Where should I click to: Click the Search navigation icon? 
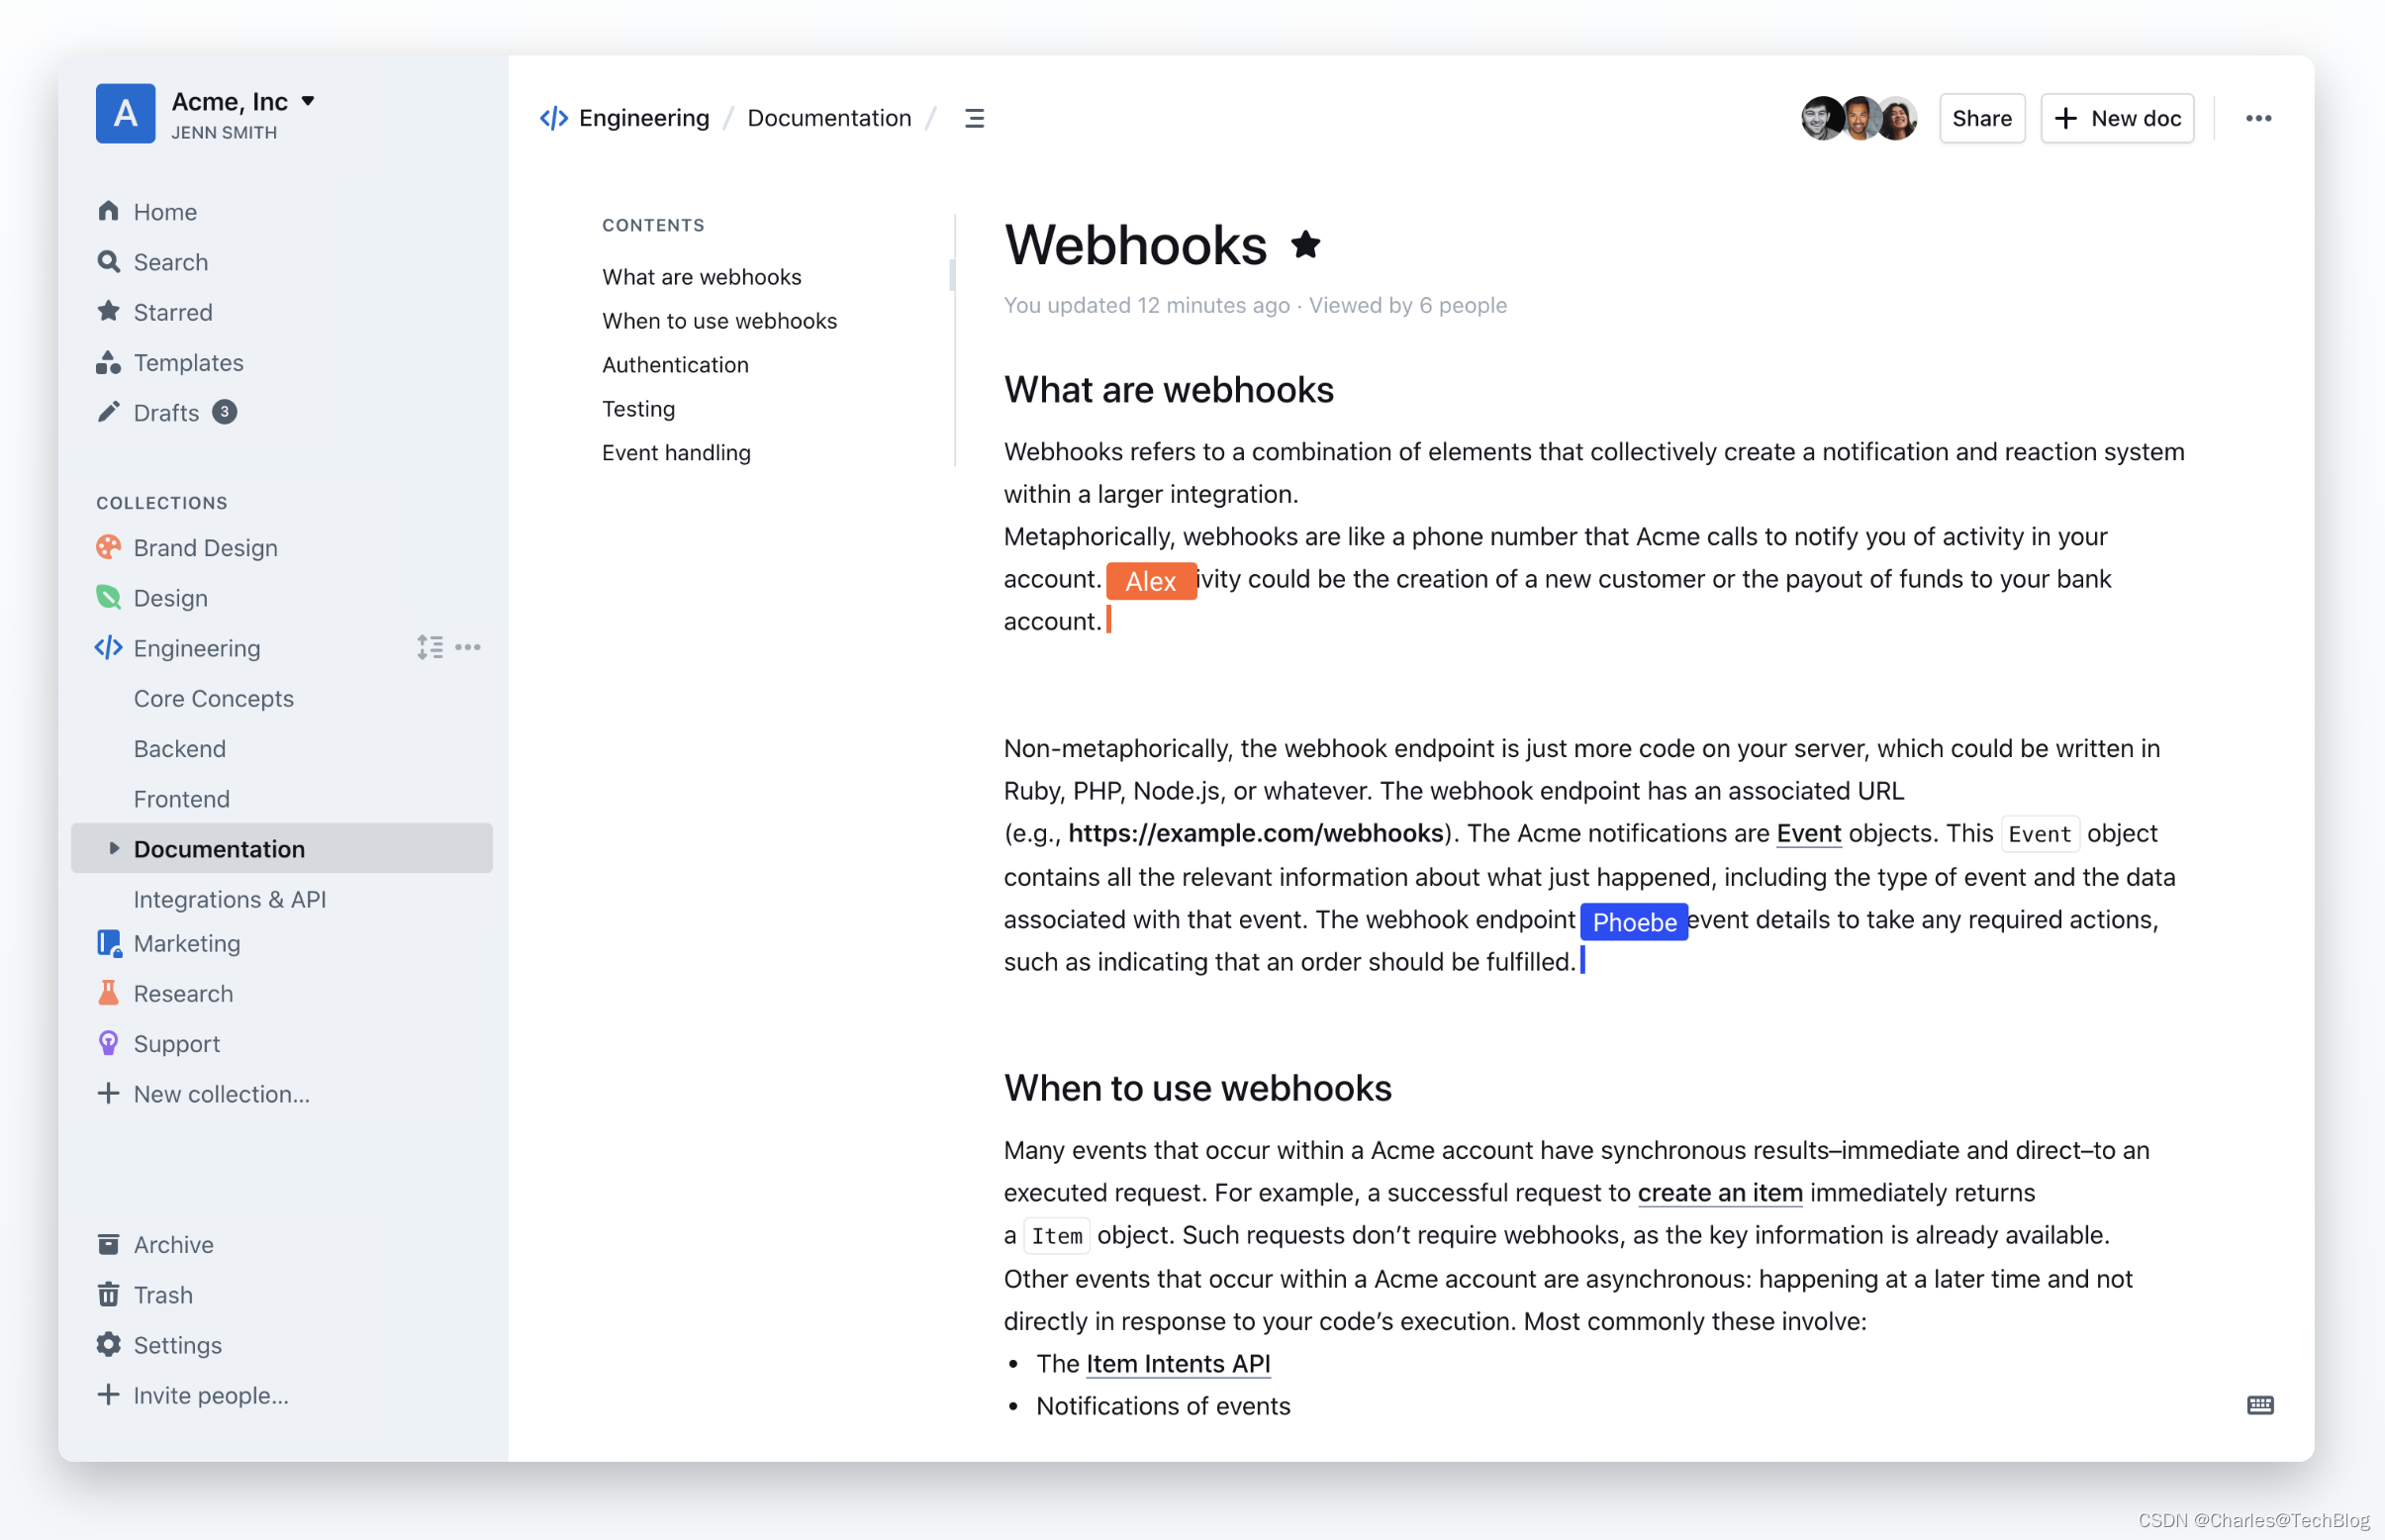coord(110,260)
